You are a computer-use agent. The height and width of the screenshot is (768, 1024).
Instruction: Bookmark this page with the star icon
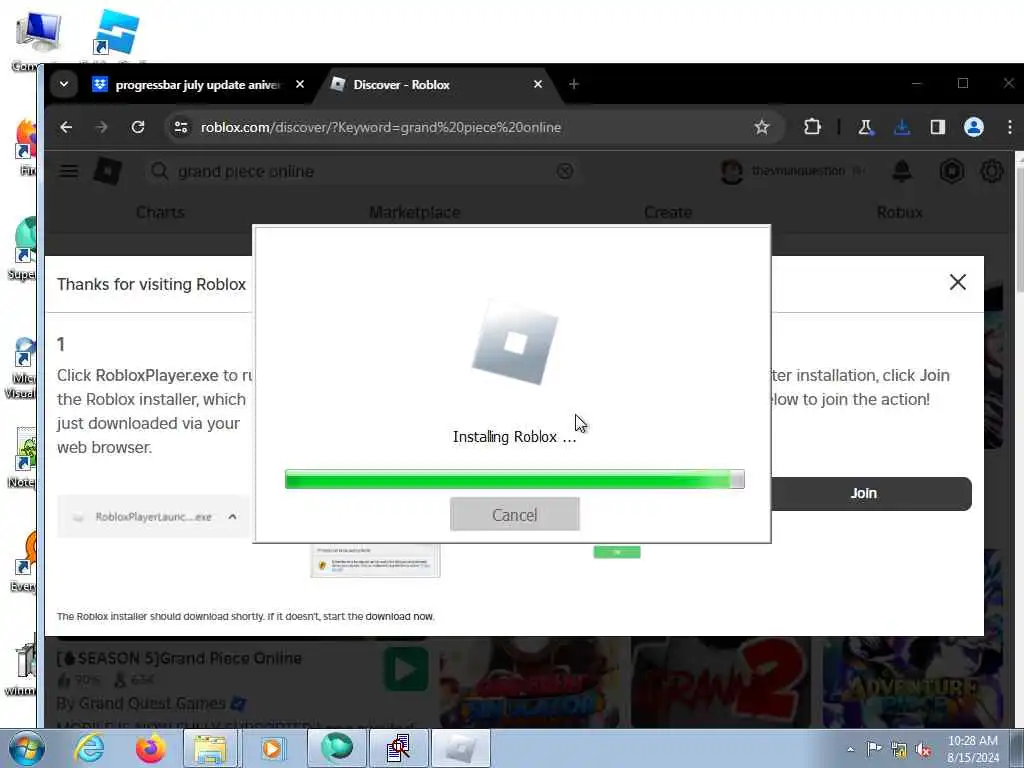point(761,127)
